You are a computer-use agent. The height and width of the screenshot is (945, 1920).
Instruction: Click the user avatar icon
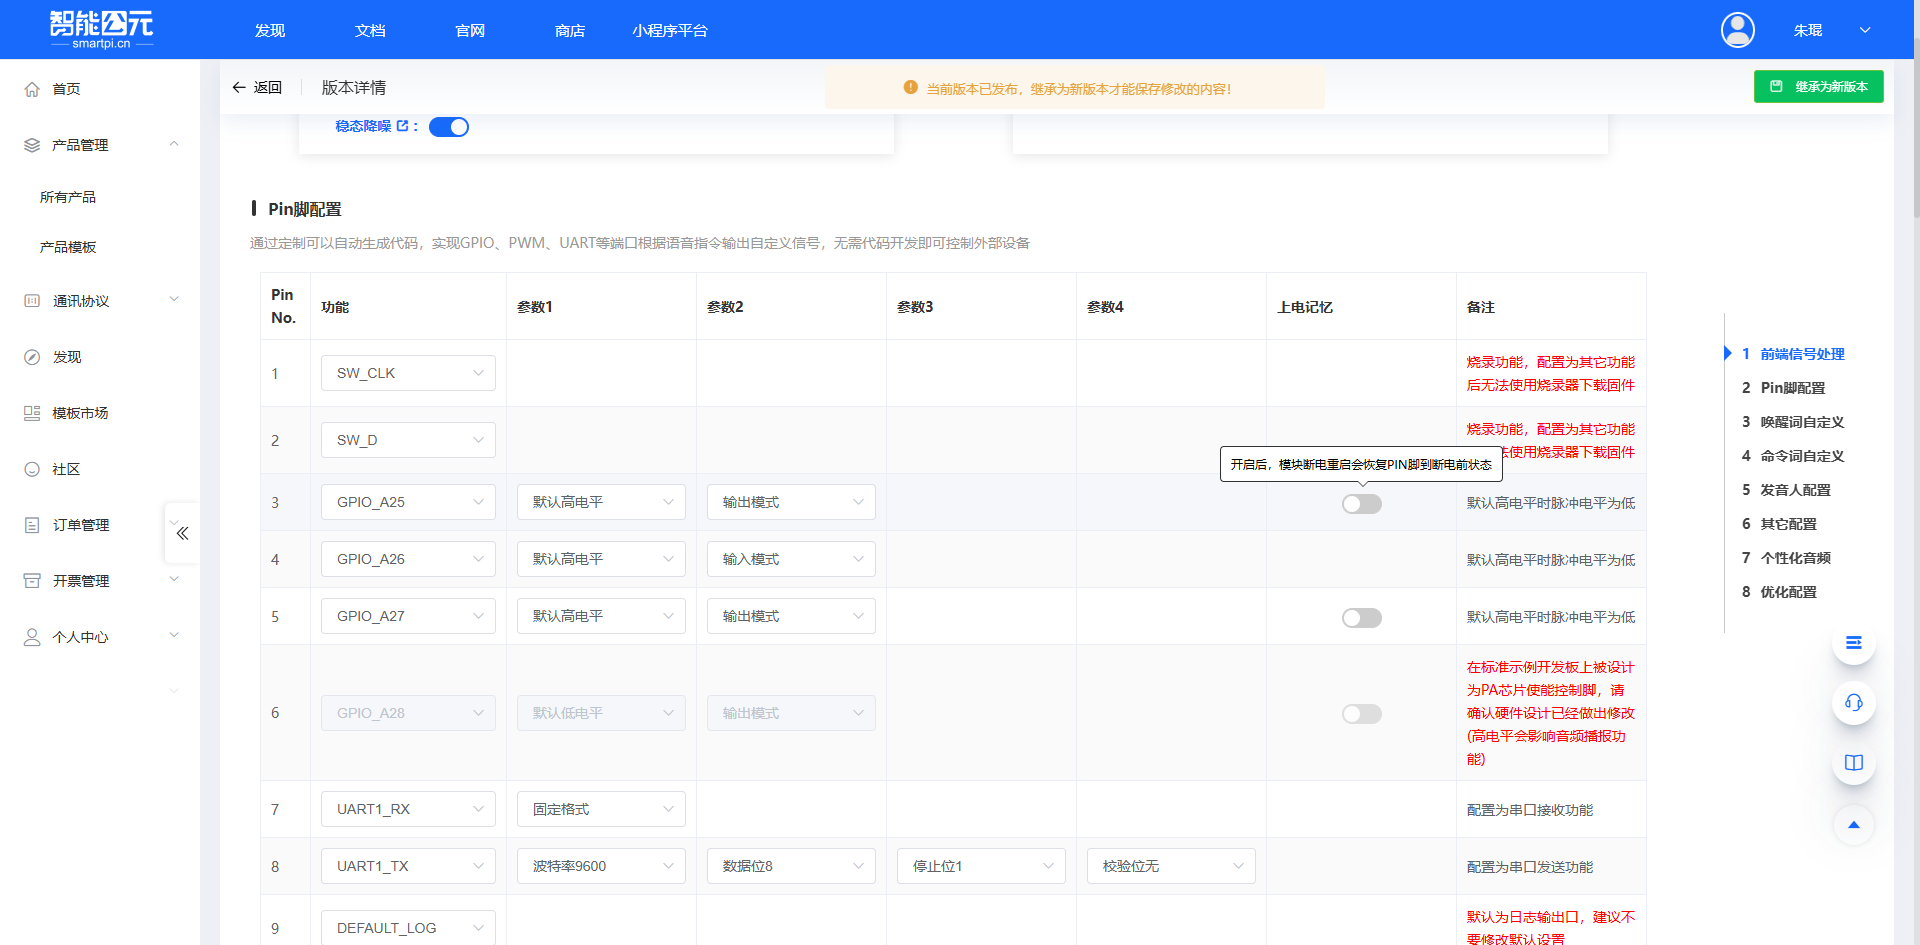[x=1737, y=30]
